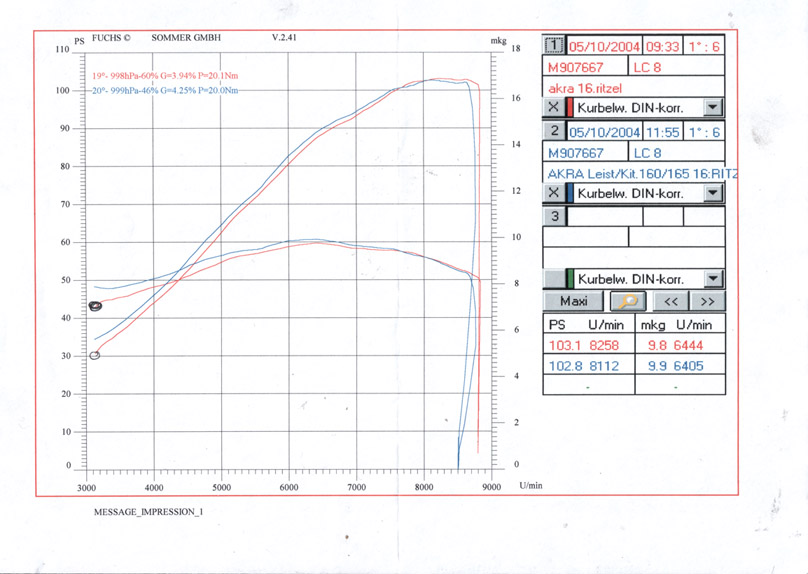
Task: Click the magnifier zoom icon
Action: pyautogui.click(x=629, y=301)
